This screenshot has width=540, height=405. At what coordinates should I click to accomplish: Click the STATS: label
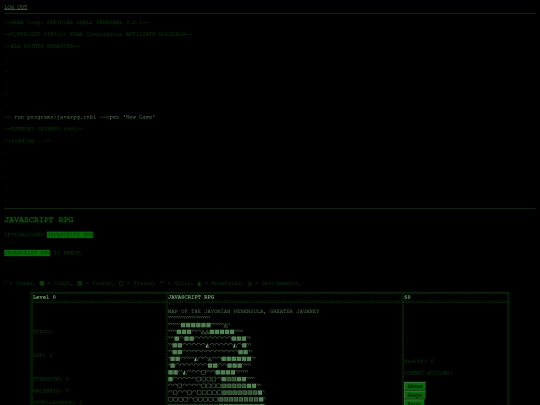tap(43, 332)
